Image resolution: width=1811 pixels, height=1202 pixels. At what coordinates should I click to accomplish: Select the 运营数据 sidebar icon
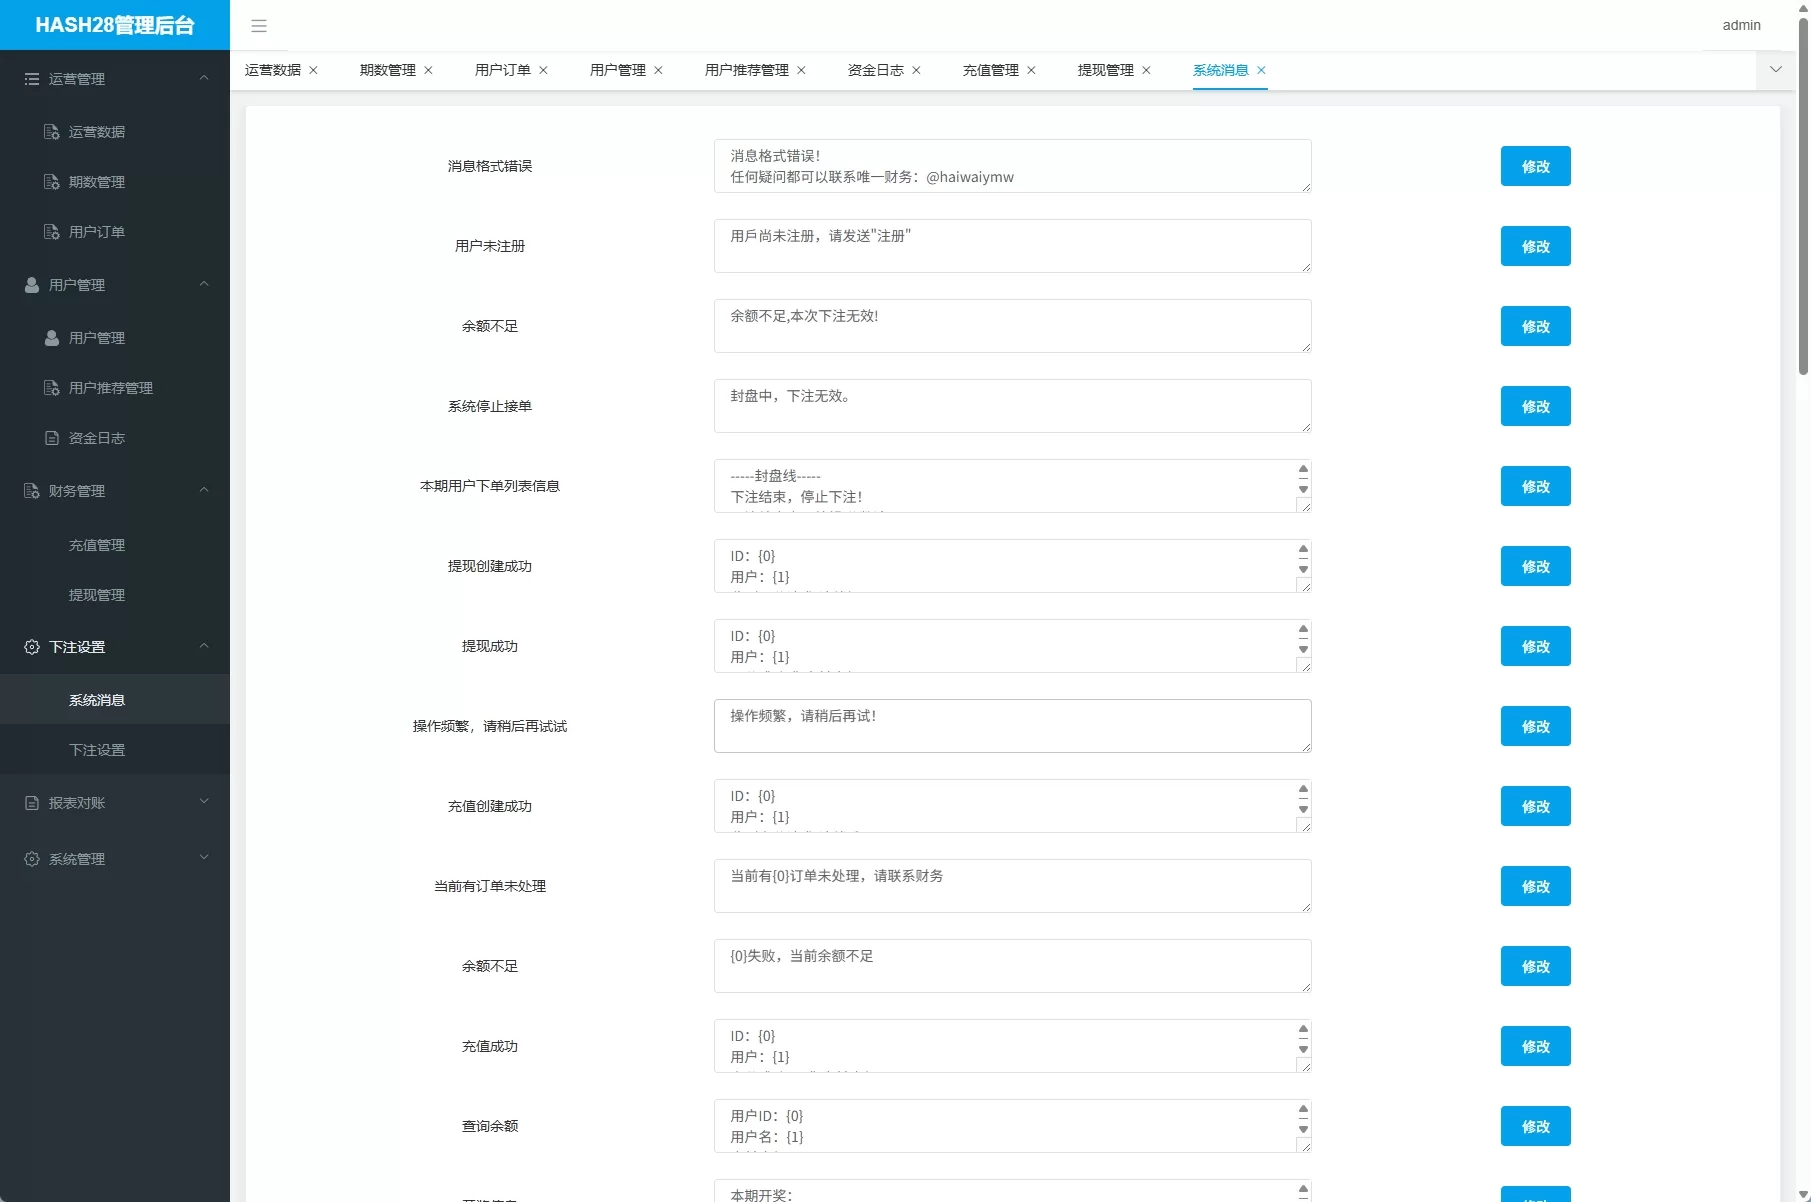coord(51,131)
